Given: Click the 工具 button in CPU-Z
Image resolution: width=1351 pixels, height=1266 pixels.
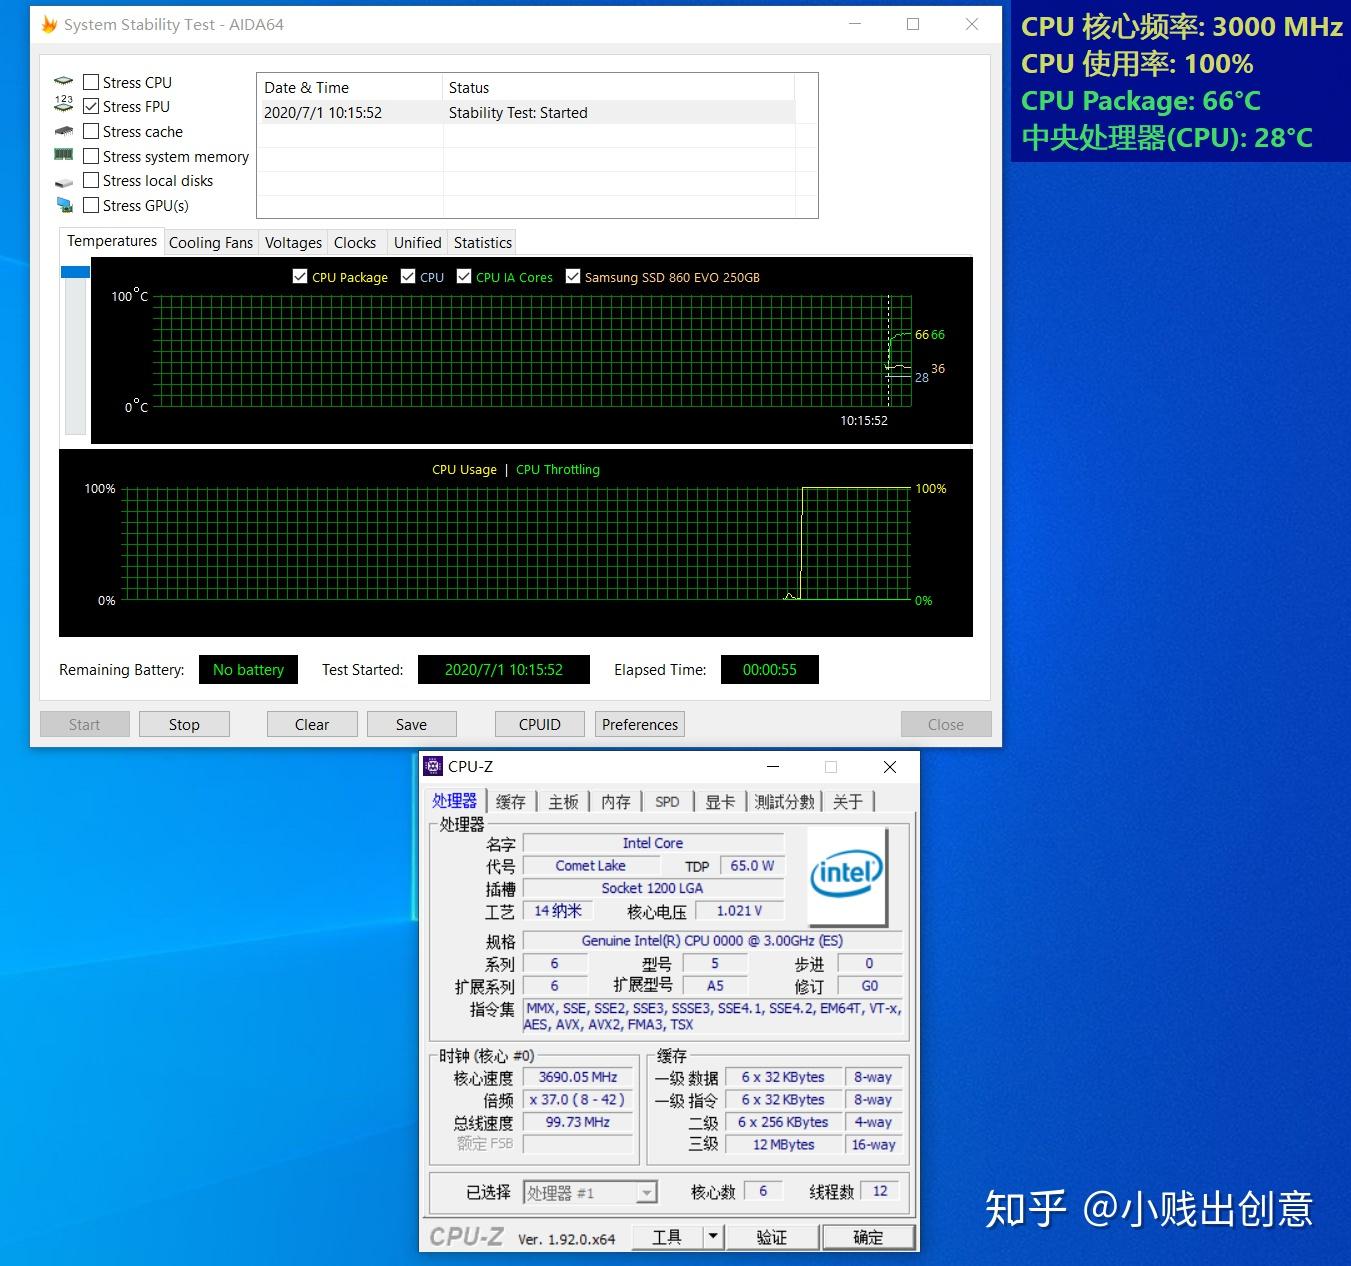Looking at the screenshot, I should (667, 1237).
